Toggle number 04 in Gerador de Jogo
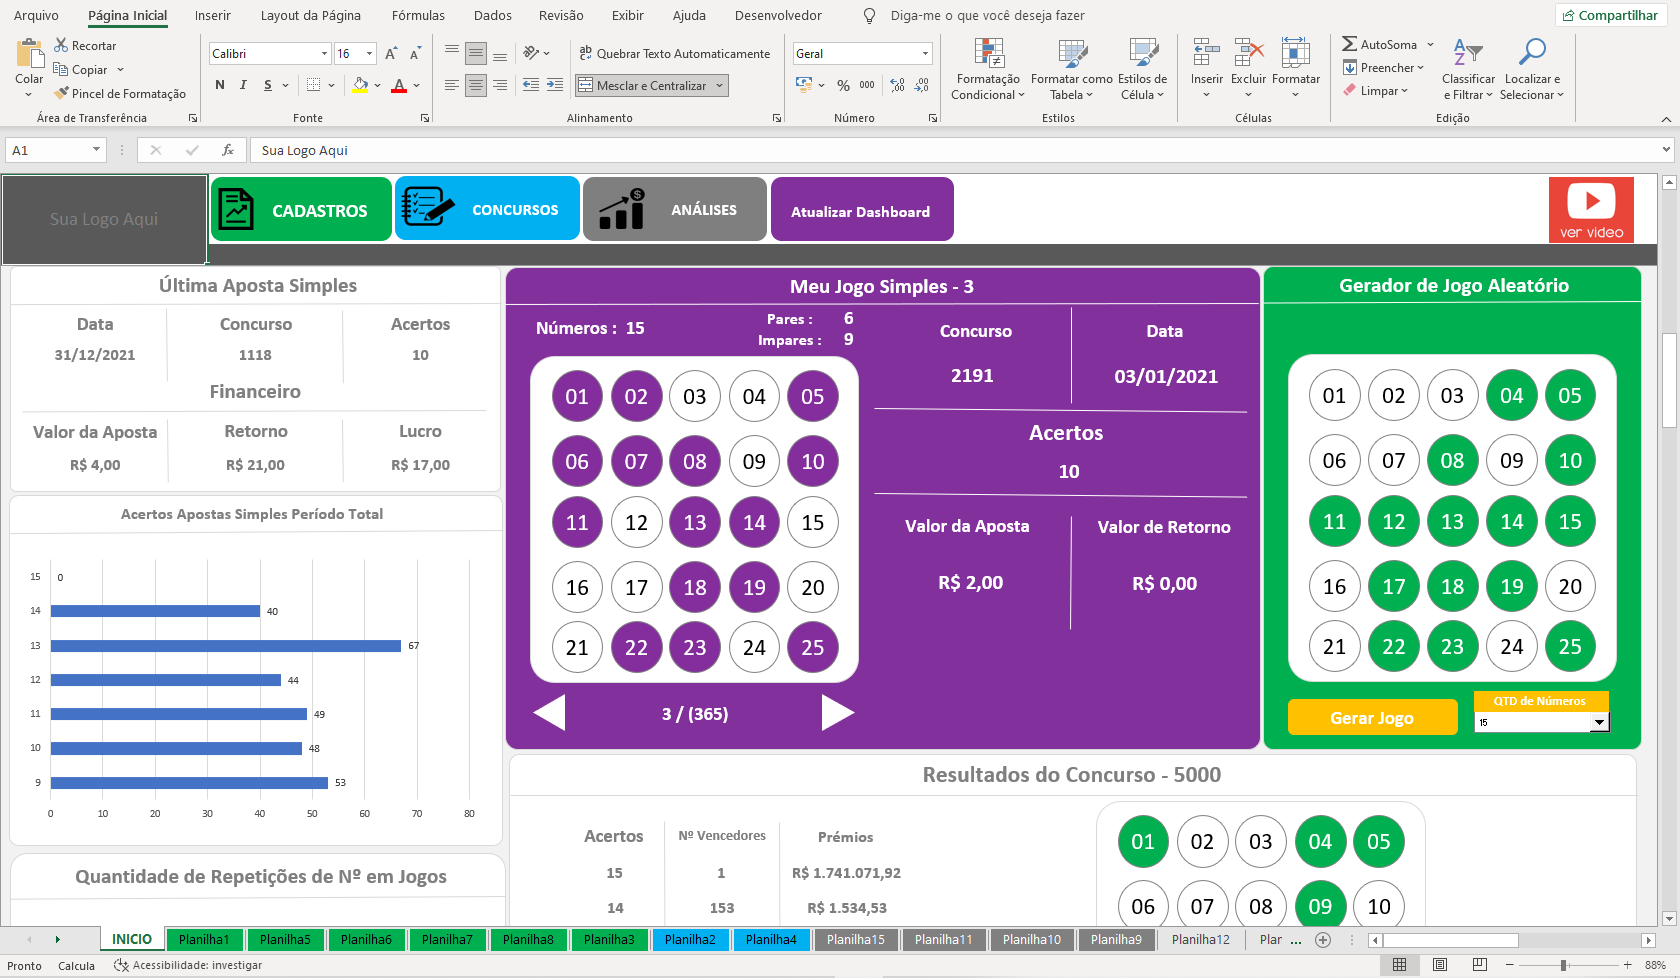1680x978 pixels. 1511,396
